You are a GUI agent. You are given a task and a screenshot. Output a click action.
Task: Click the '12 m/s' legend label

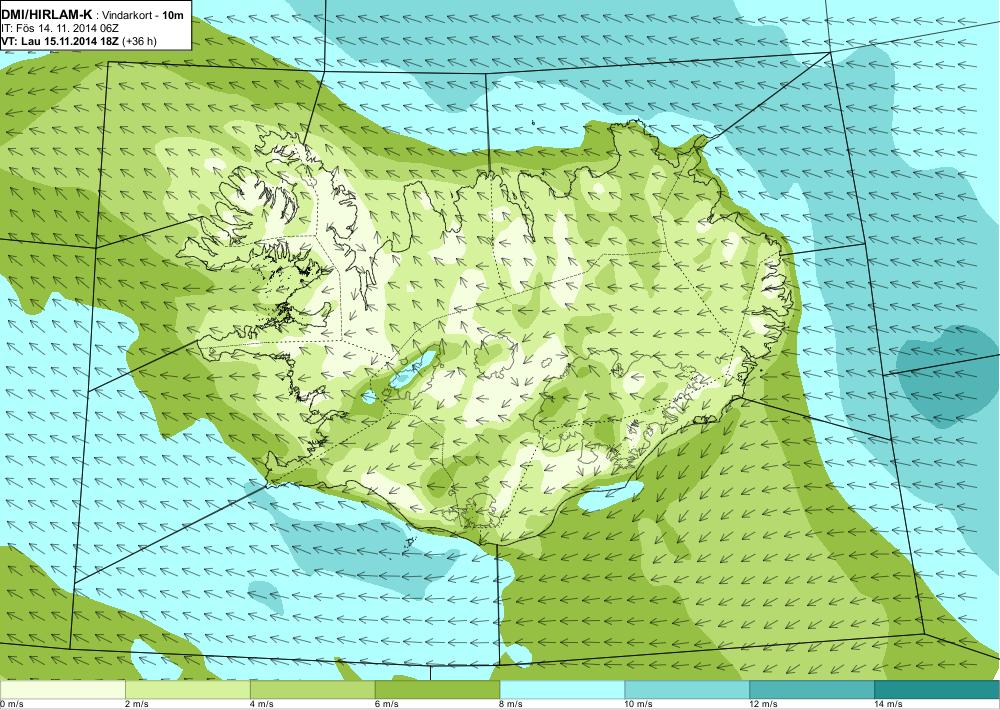click(764, 704)
